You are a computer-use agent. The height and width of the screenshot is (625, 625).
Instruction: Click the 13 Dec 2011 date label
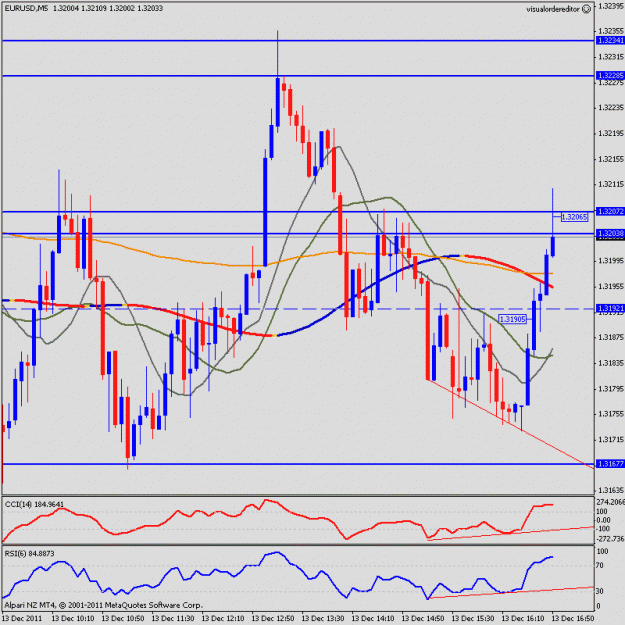[22, 618]
